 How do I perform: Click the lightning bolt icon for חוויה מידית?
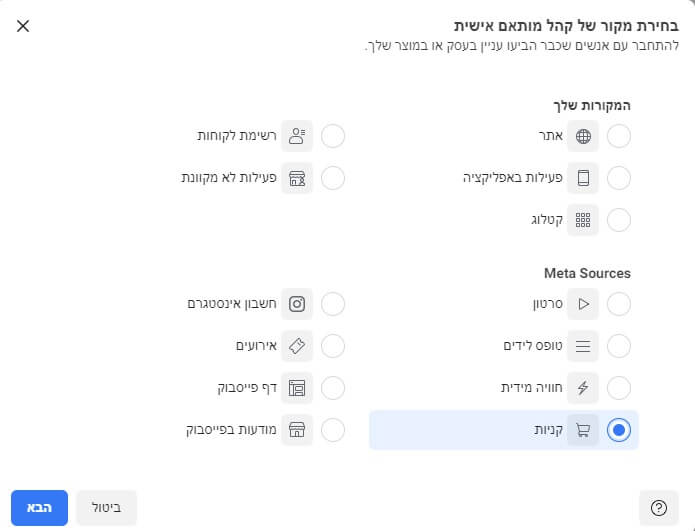pyautogui.click(x=583, y=388)
